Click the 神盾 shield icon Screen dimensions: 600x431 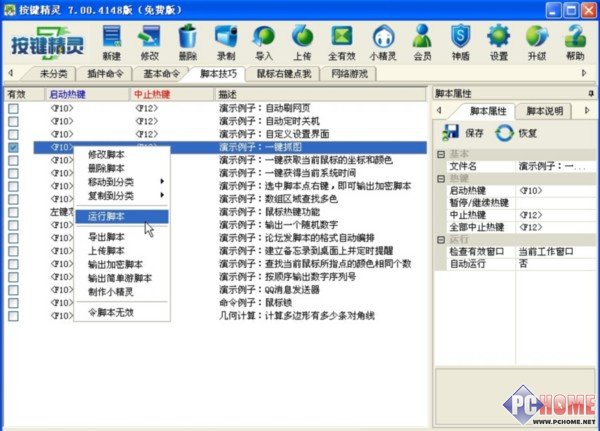[461, 41]
